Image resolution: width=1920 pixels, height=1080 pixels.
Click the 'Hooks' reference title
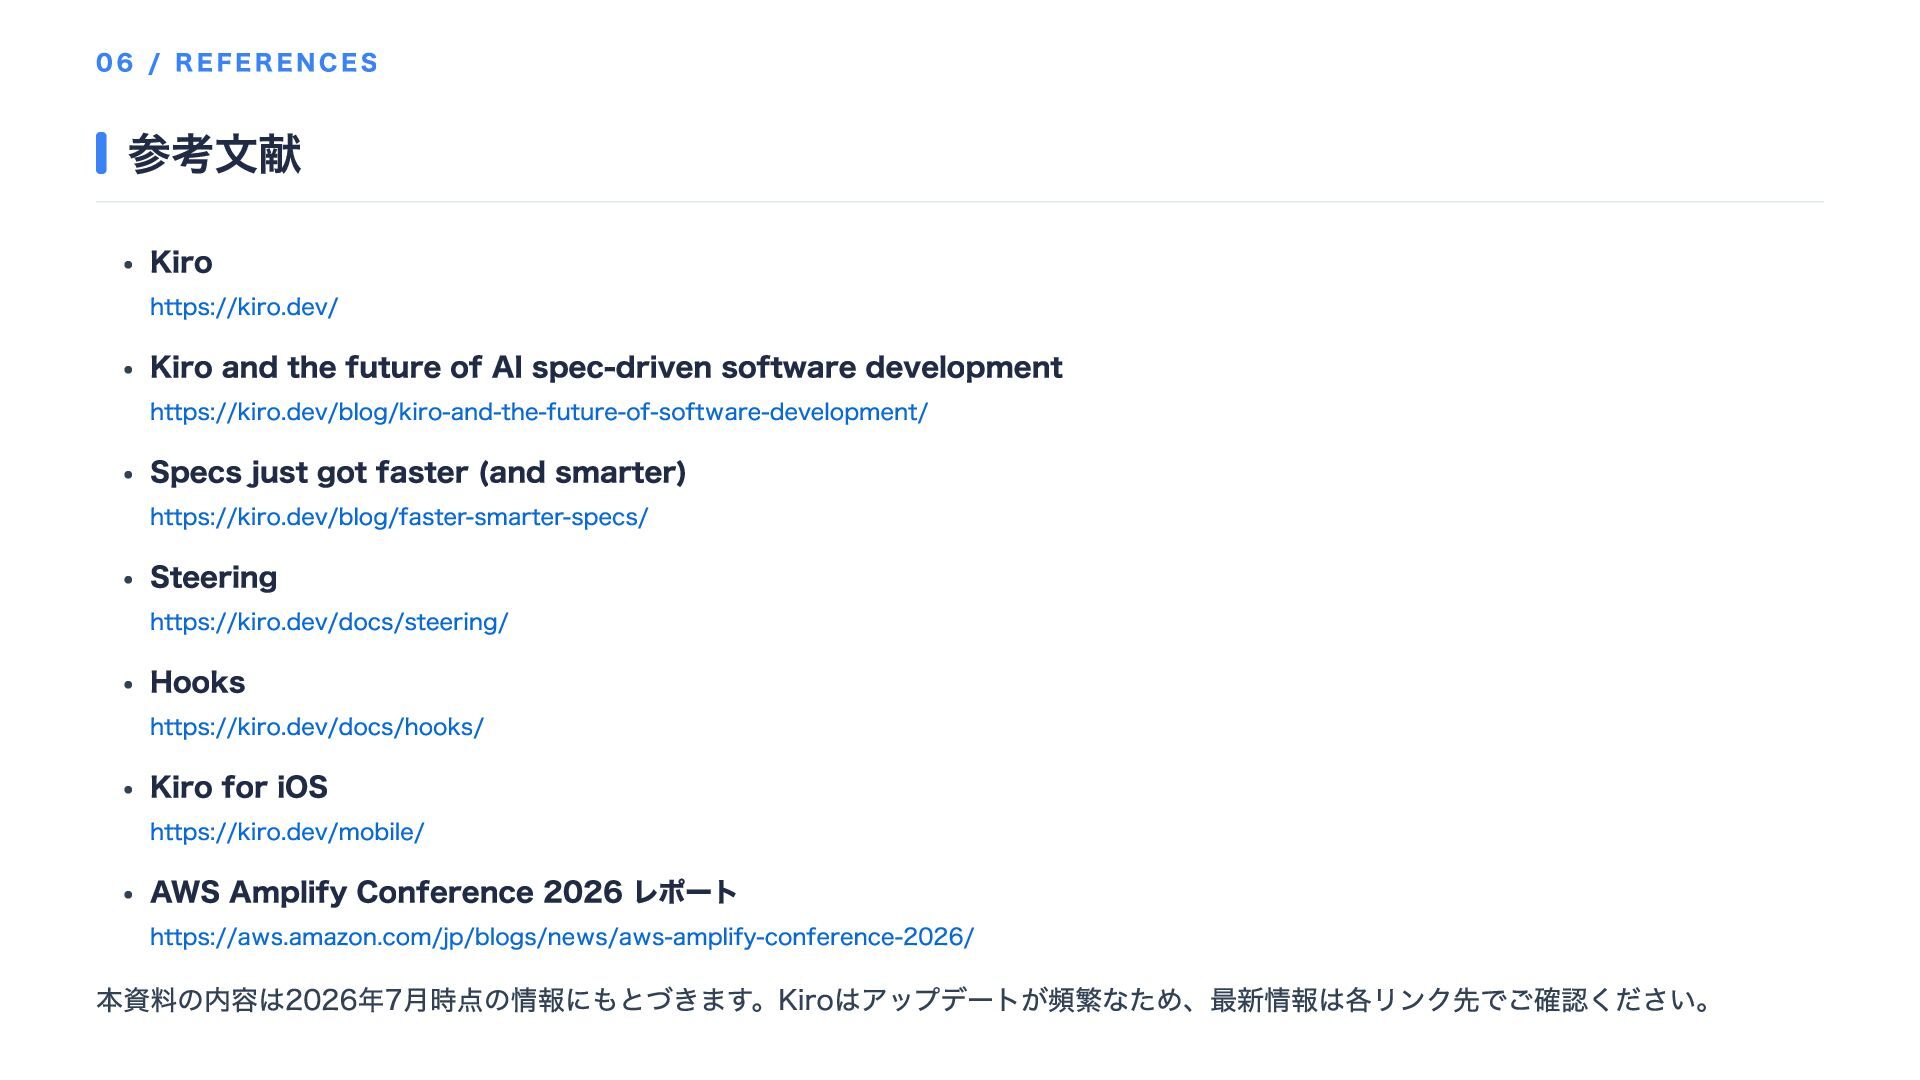[x=198, y=682]
